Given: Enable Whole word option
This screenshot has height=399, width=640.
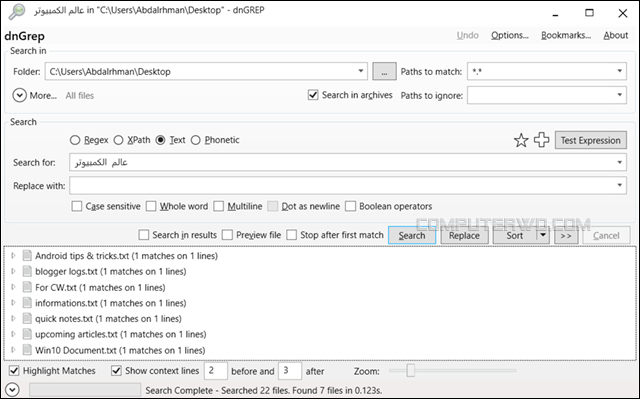Looking at the screenshot, I should point(151,206).
